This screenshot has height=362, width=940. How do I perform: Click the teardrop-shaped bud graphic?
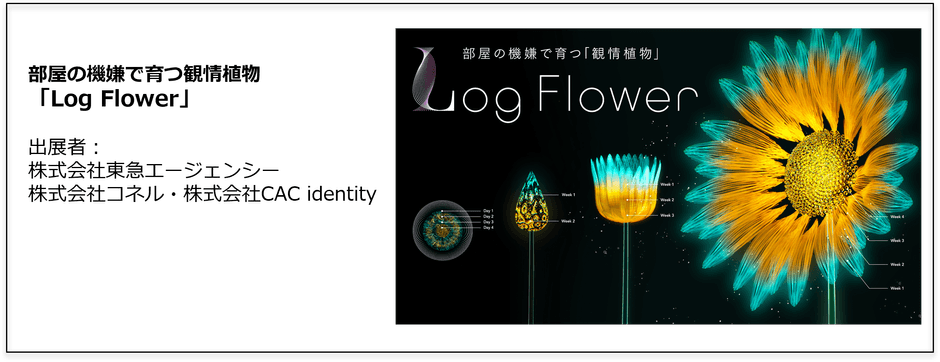click(531, 201)
